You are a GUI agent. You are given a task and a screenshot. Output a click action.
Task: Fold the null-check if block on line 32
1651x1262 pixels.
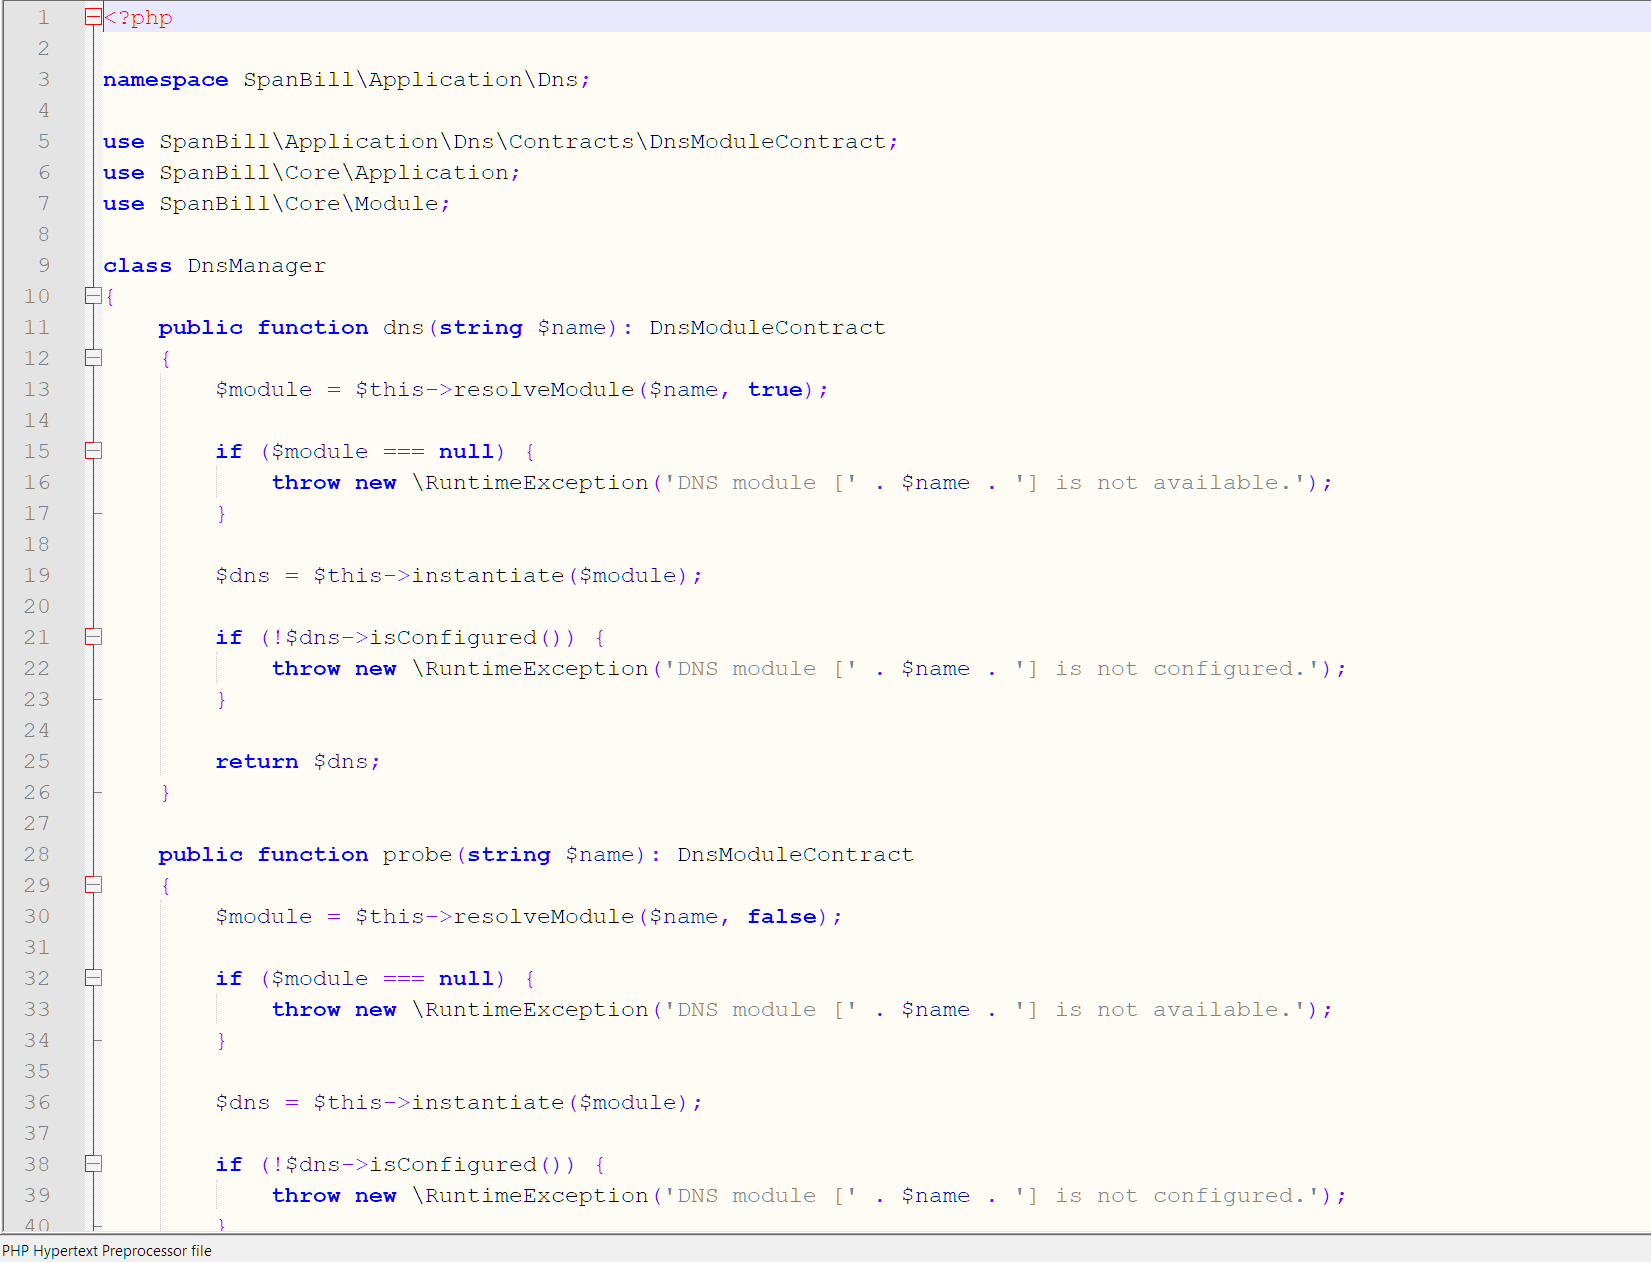click(93, 978)
